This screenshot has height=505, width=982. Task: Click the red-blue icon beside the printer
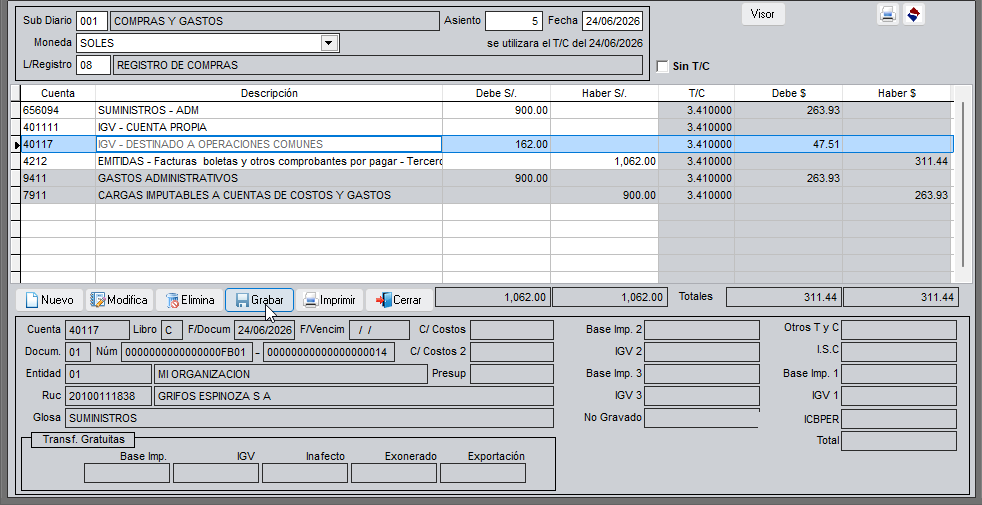click(x=914, y=14)
